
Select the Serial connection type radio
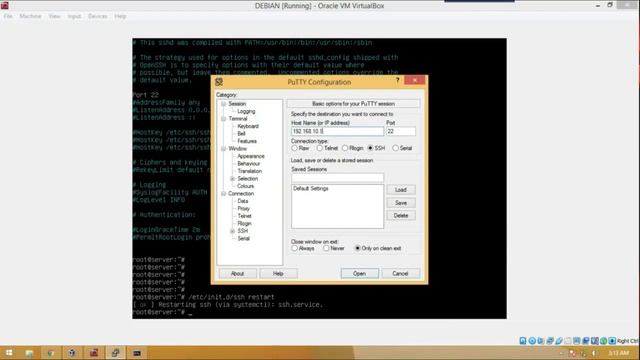coord(395,148)
